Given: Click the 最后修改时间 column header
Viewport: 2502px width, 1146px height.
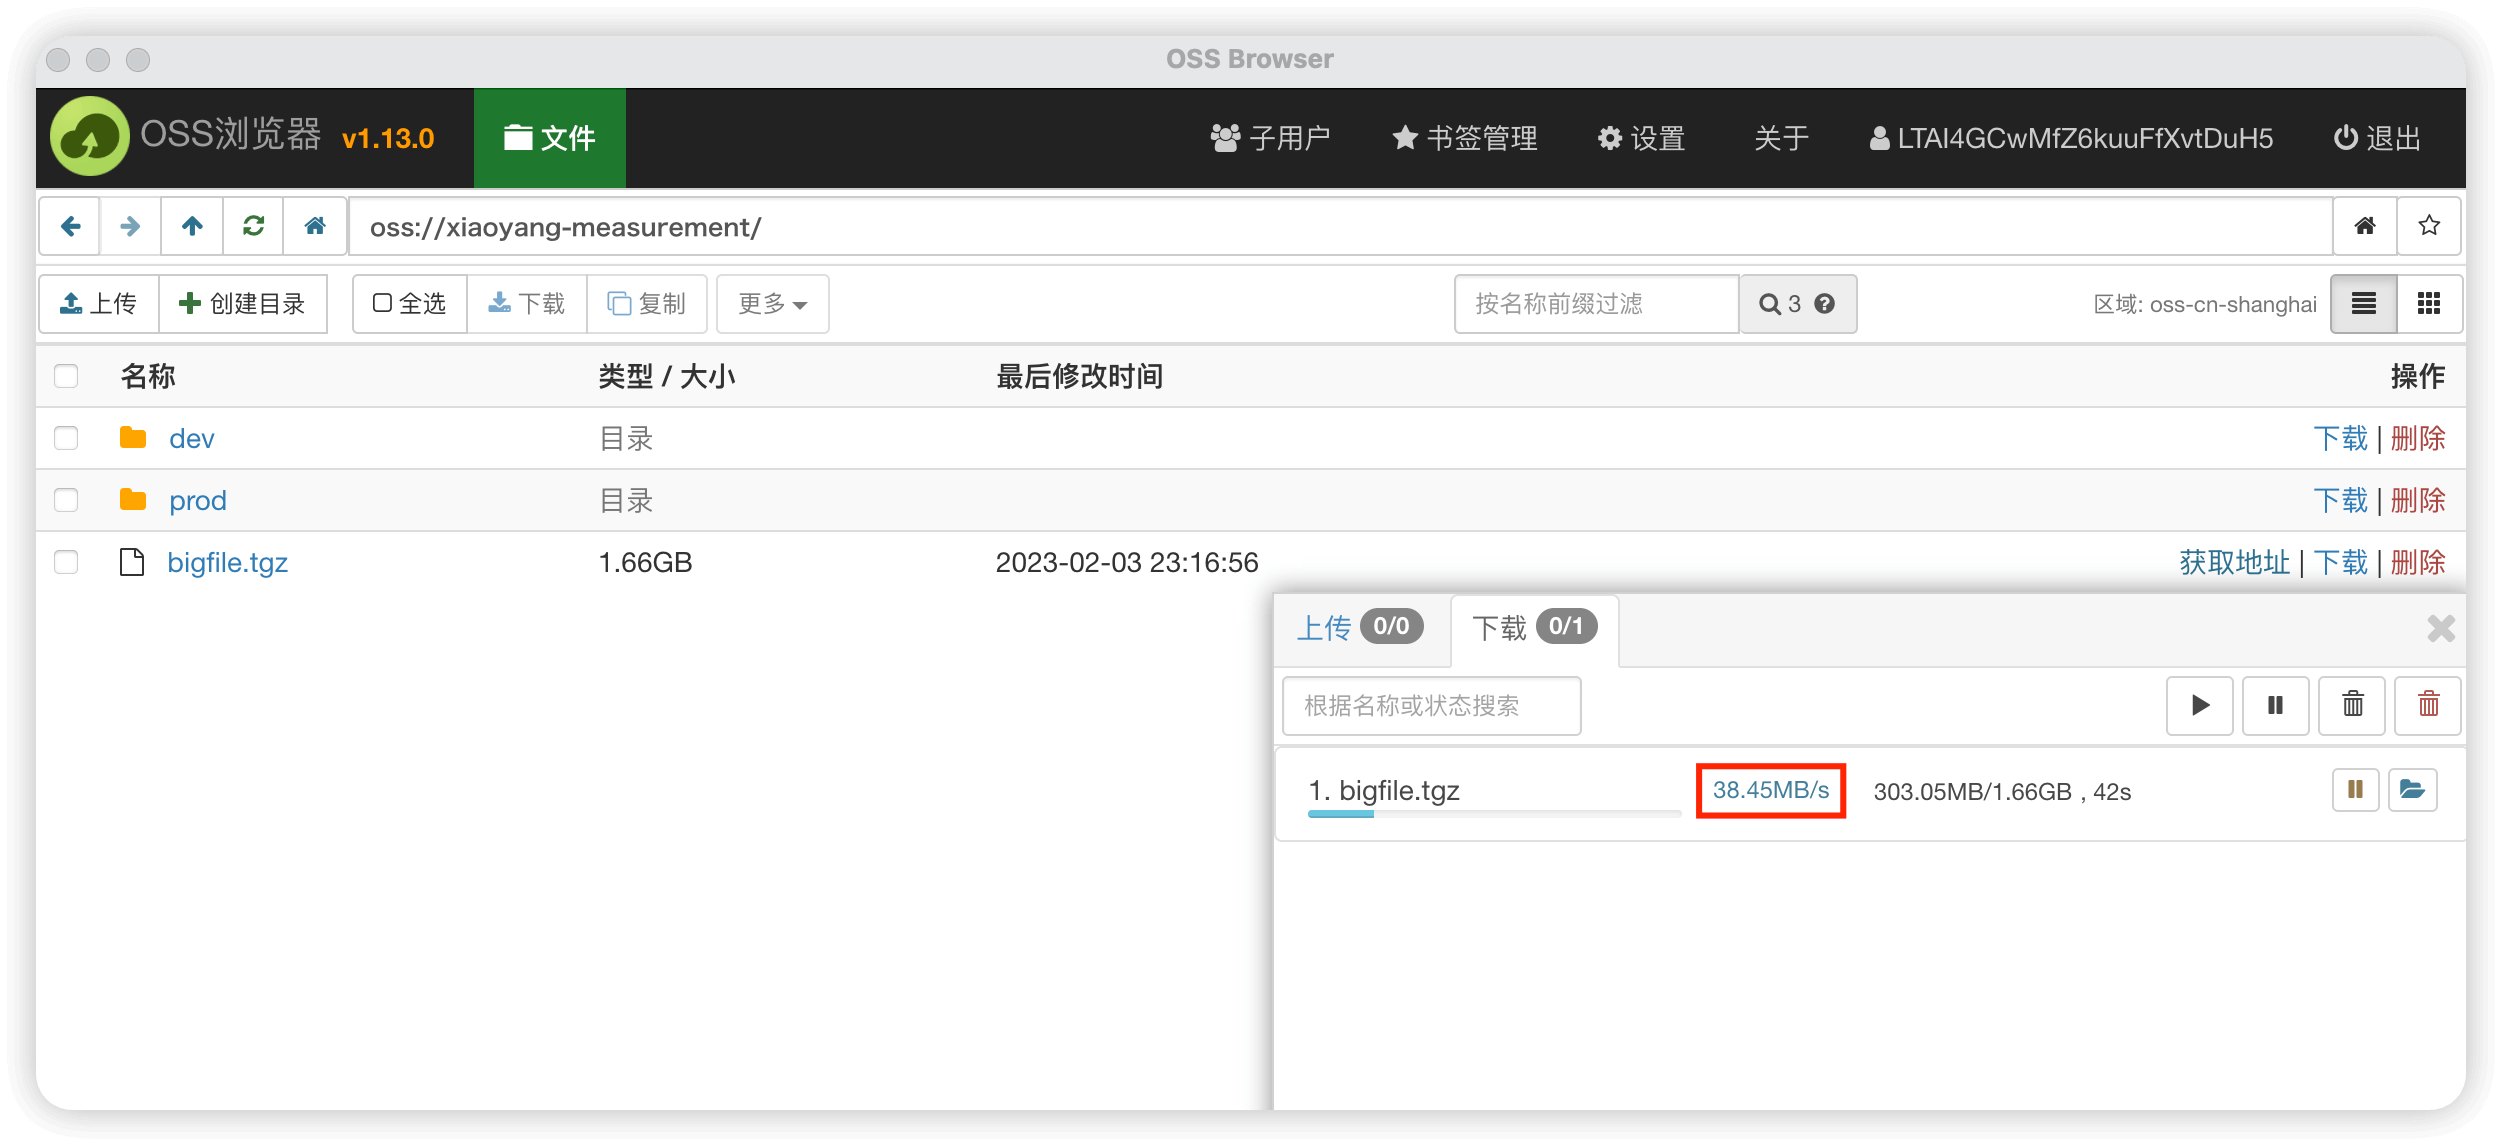Looking at the screenshot, I should coord(1079,376).
